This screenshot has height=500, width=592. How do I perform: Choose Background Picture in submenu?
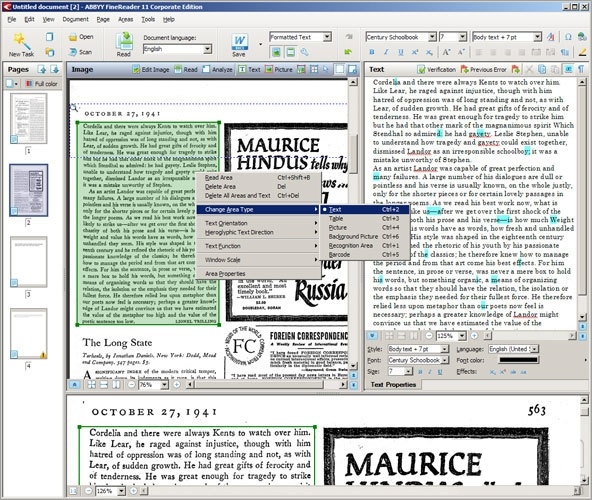coord(364,236)
